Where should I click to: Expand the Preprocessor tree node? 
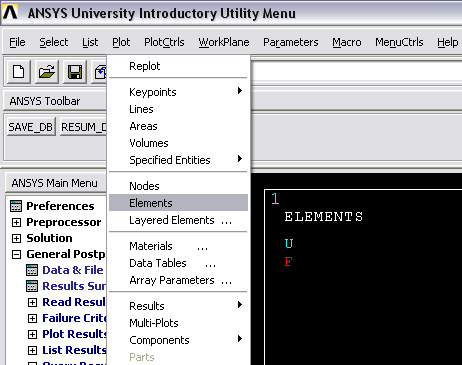(16, 222)
